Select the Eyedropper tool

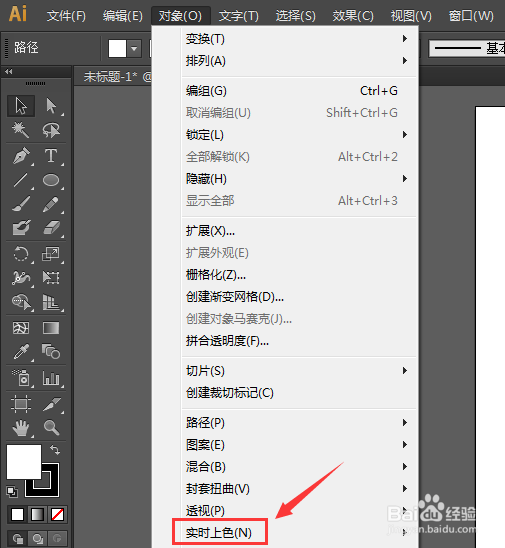pos(21,352)
